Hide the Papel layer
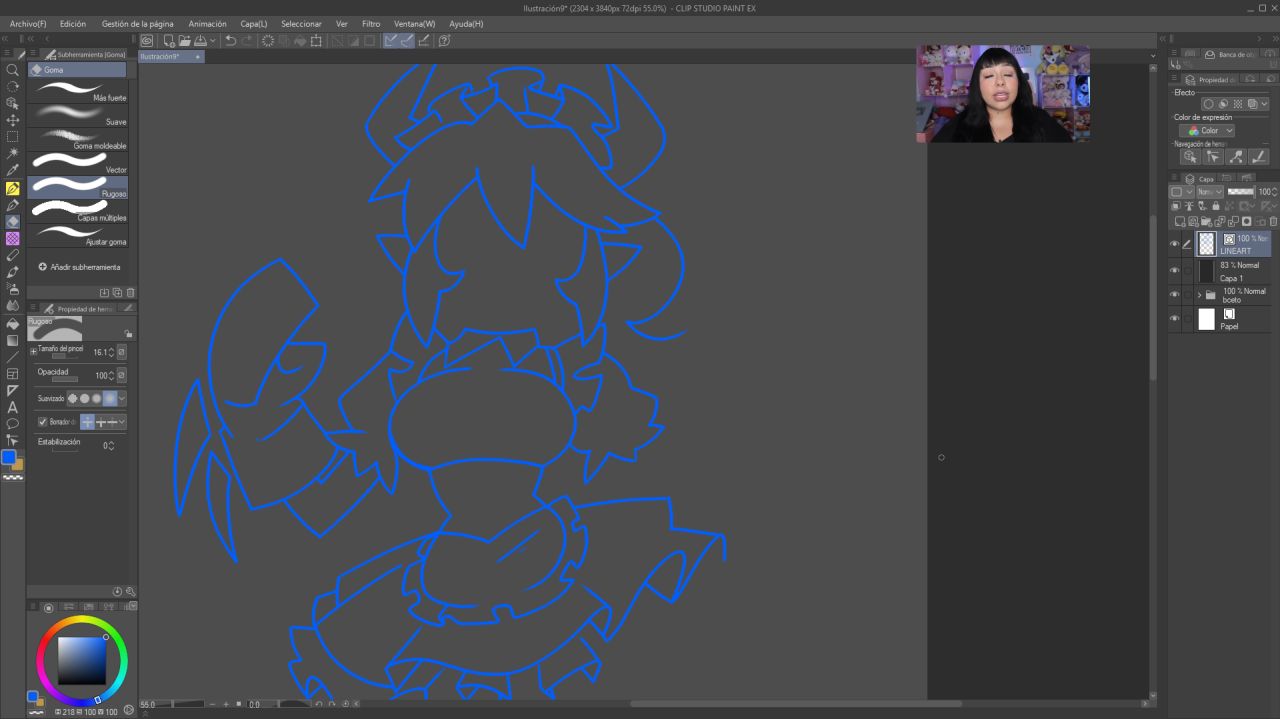Image resolution: width=1280 pixels, height=719 pixels. coord(1175,319)
